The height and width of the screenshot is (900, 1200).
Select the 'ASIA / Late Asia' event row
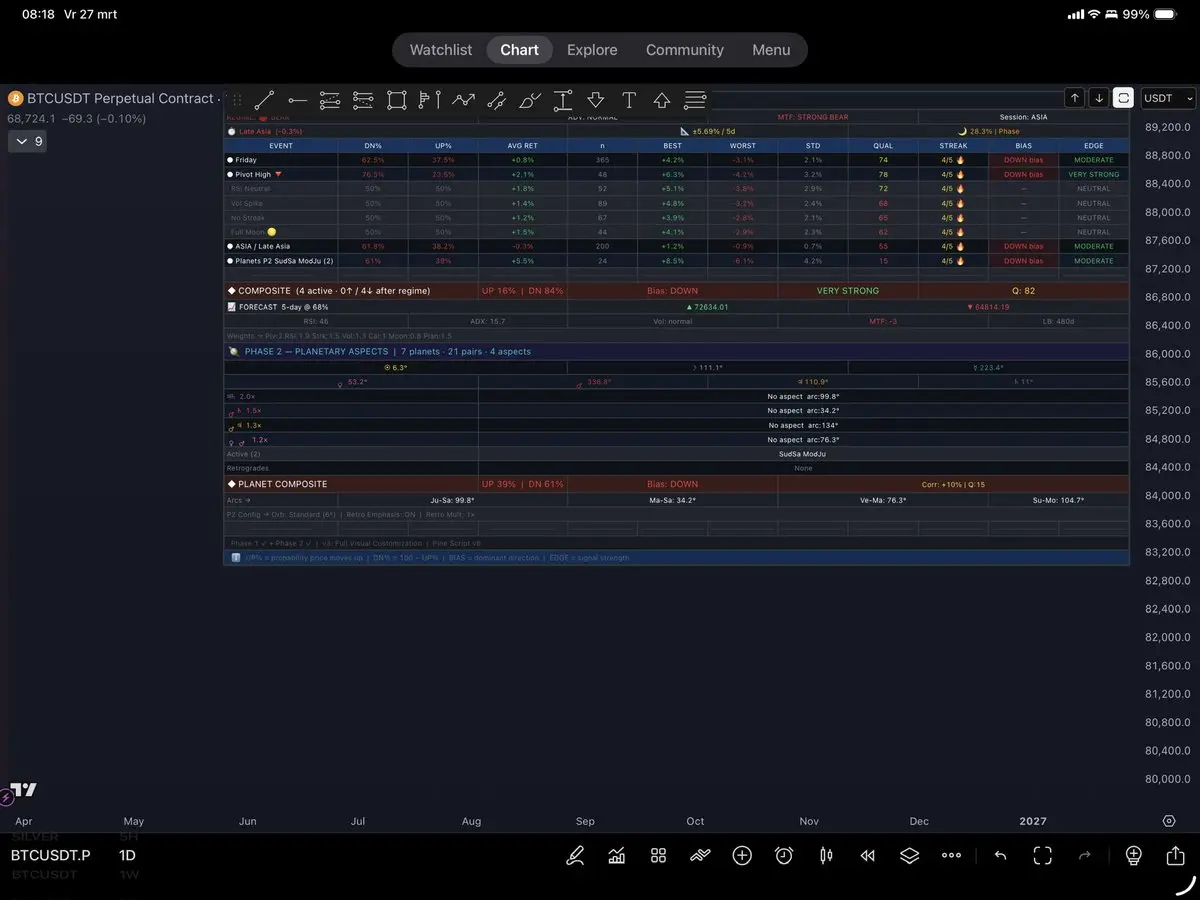pyautogui.click(x=676, y=246)
